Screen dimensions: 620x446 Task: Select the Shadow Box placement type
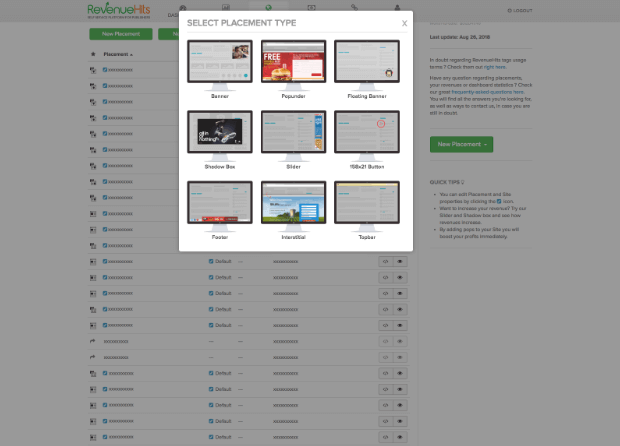click(219, 131)
